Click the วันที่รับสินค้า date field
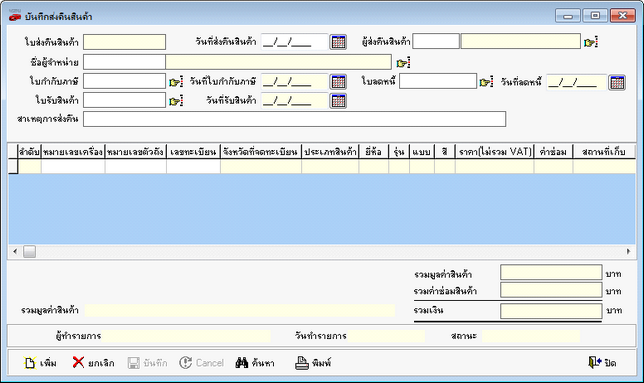This screenshot has width=644, height=383. [x=294, y=101]
